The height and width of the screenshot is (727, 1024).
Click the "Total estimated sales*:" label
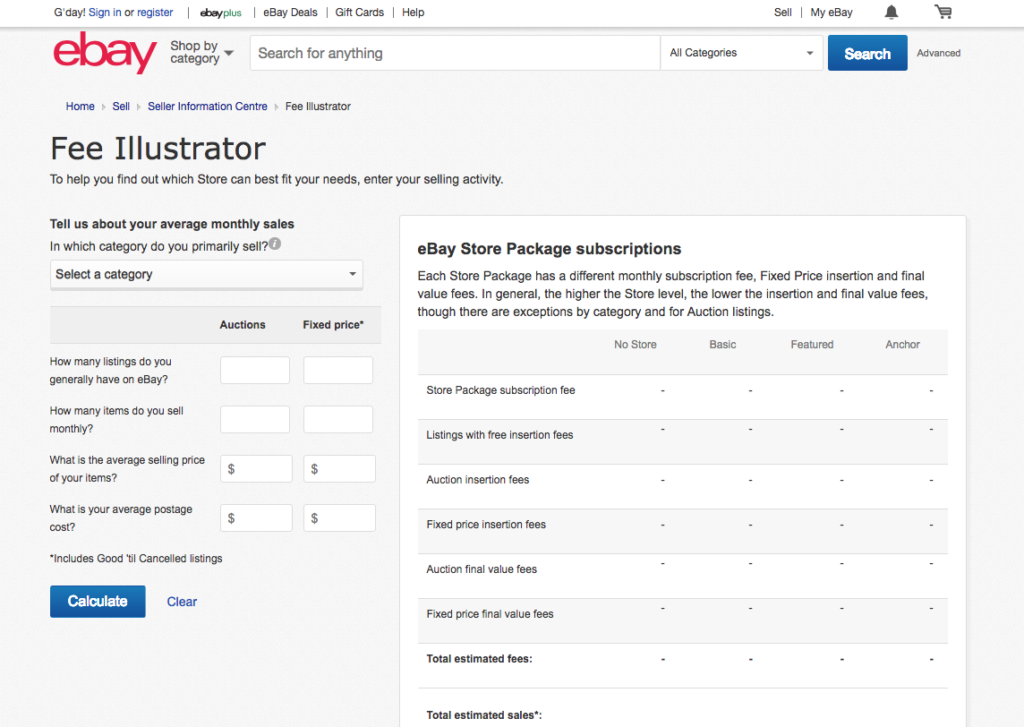pyautogui.click(x=484, y=715)
